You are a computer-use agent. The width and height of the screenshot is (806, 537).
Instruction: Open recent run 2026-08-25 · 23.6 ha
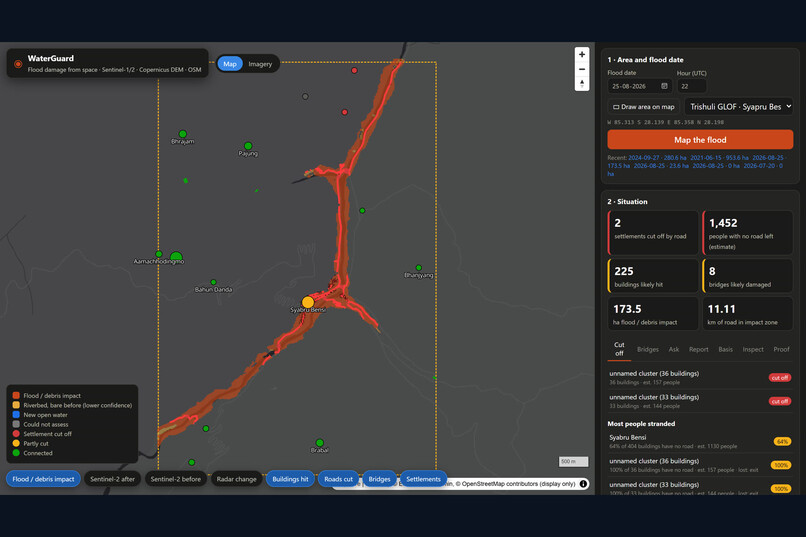[x=661, y=165]
